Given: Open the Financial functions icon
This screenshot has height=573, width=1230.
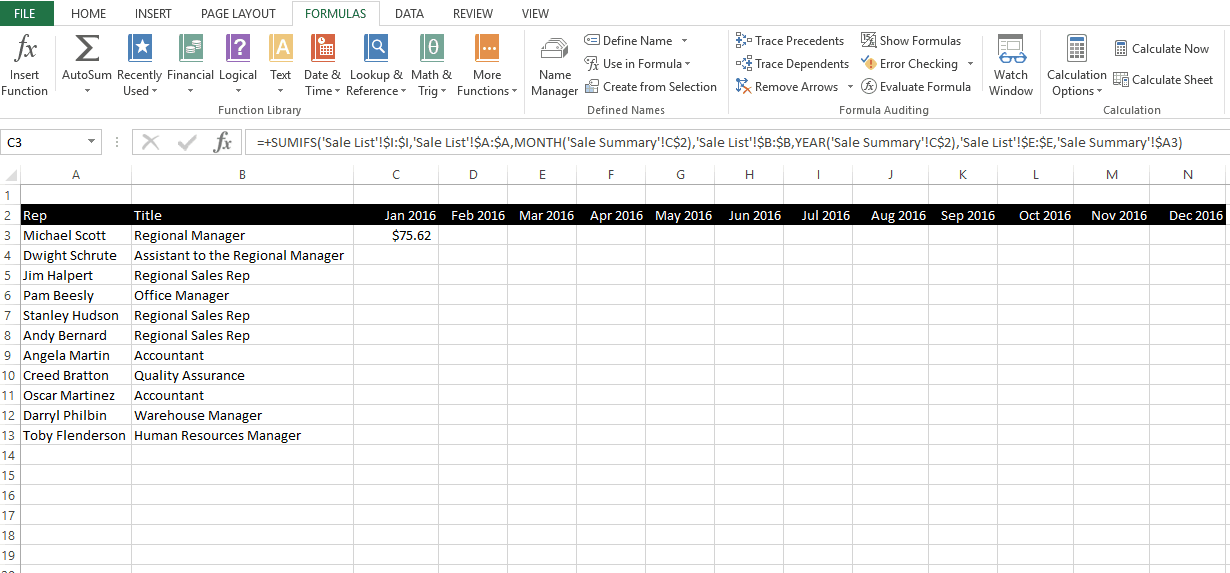Looking at the screenshot, I should pyautogui.click(x=190, y=48).
